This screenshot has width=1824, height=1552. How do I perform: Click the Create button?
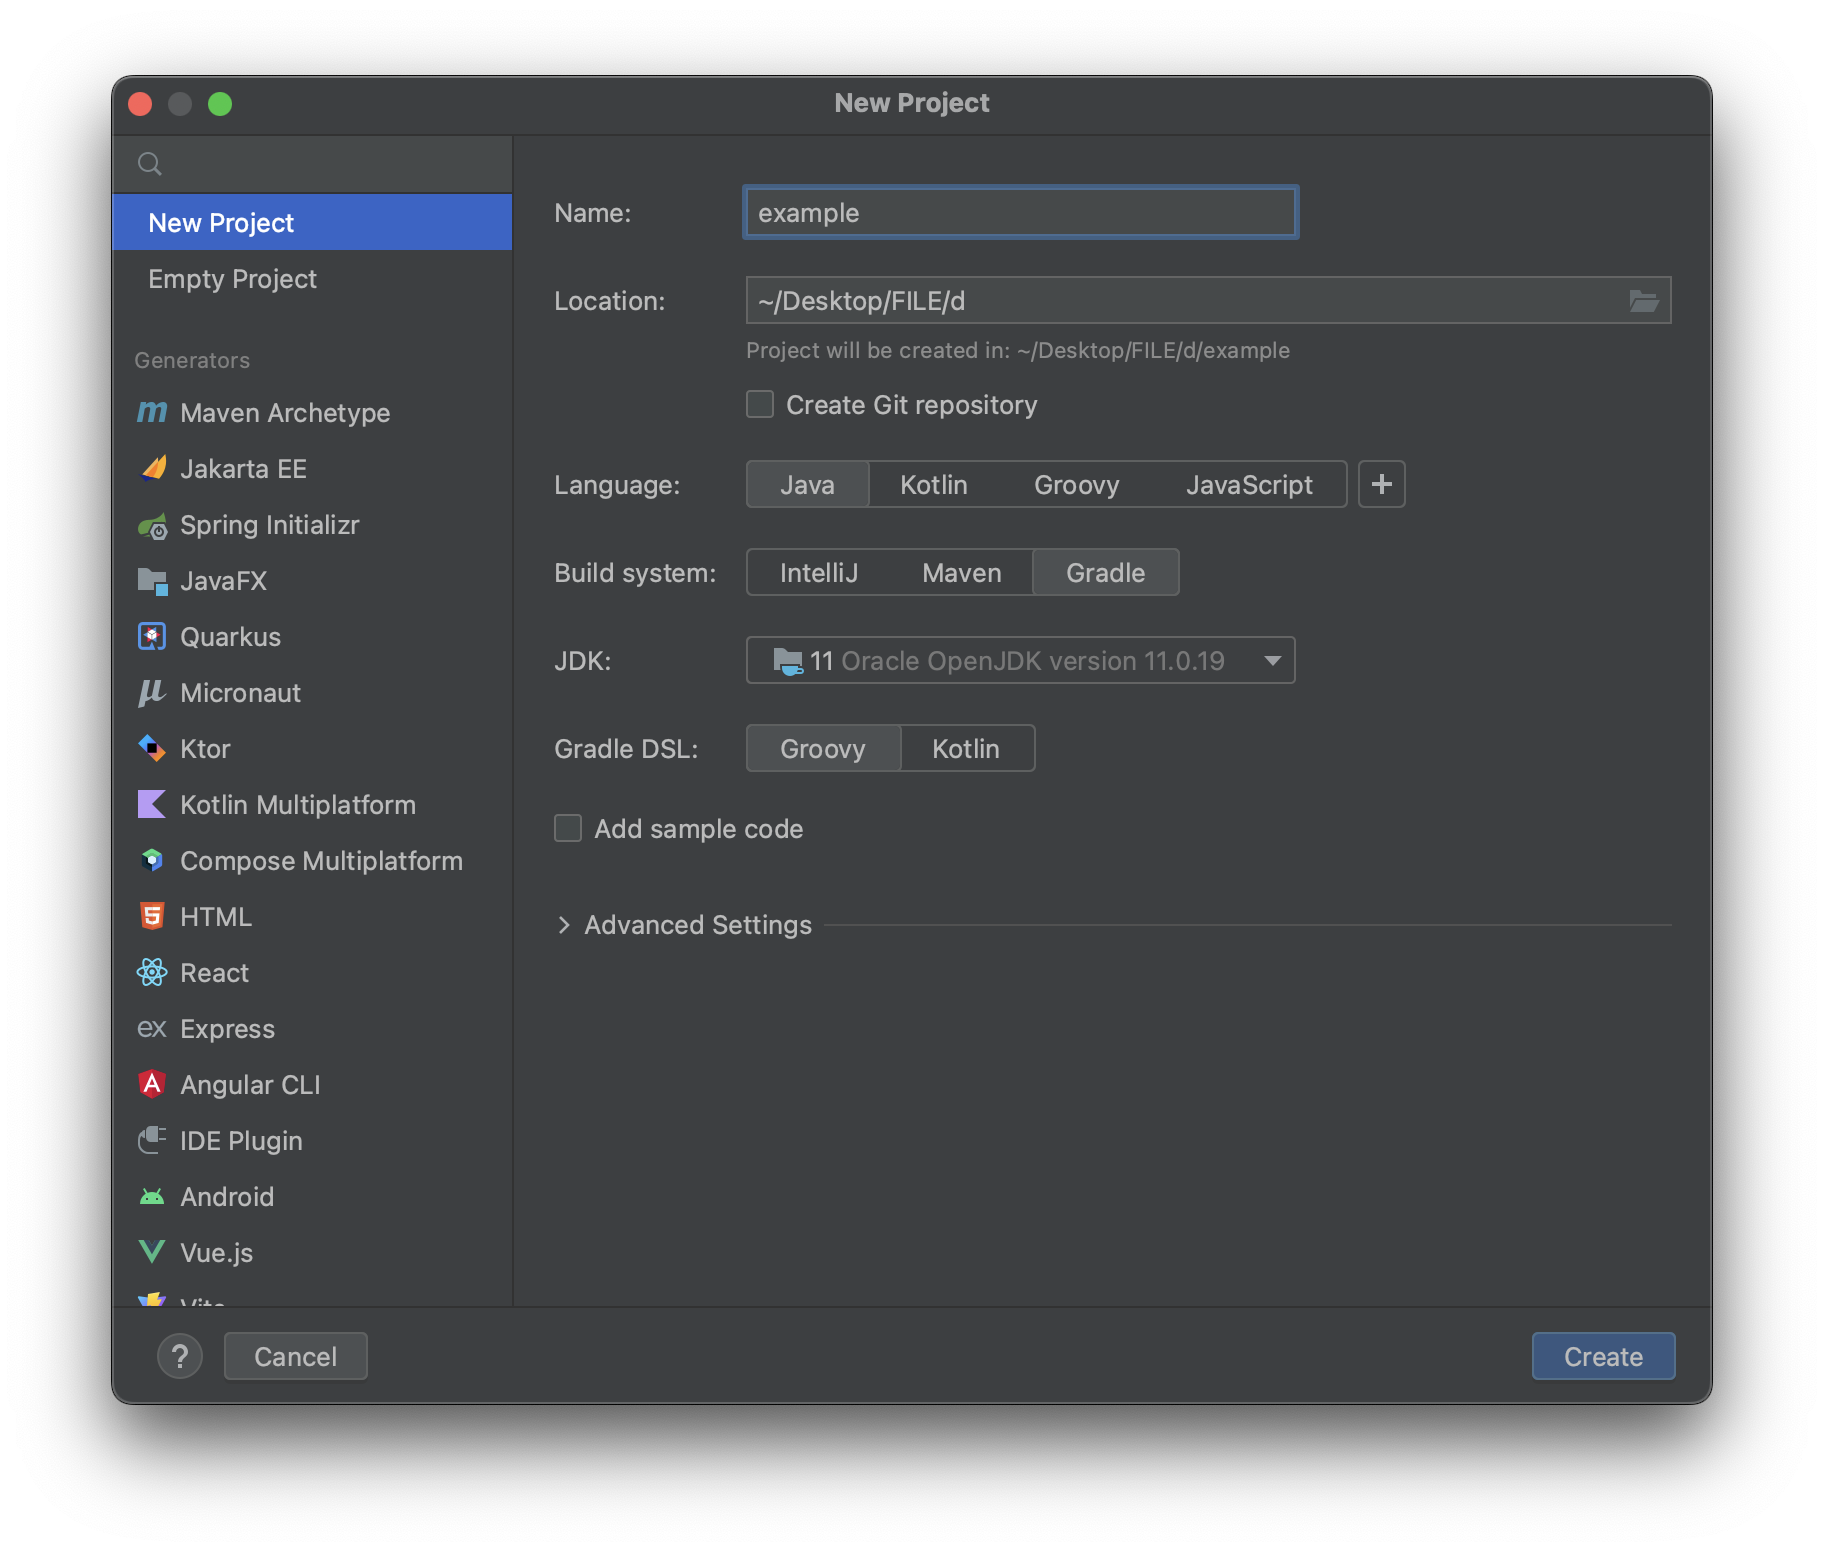pos(1603,1356)
